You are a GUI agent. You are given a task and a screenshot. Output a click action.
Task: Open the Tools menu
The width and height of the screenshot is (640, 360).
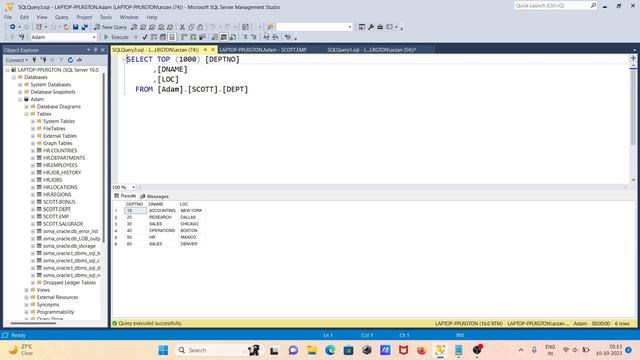(106, 17)
